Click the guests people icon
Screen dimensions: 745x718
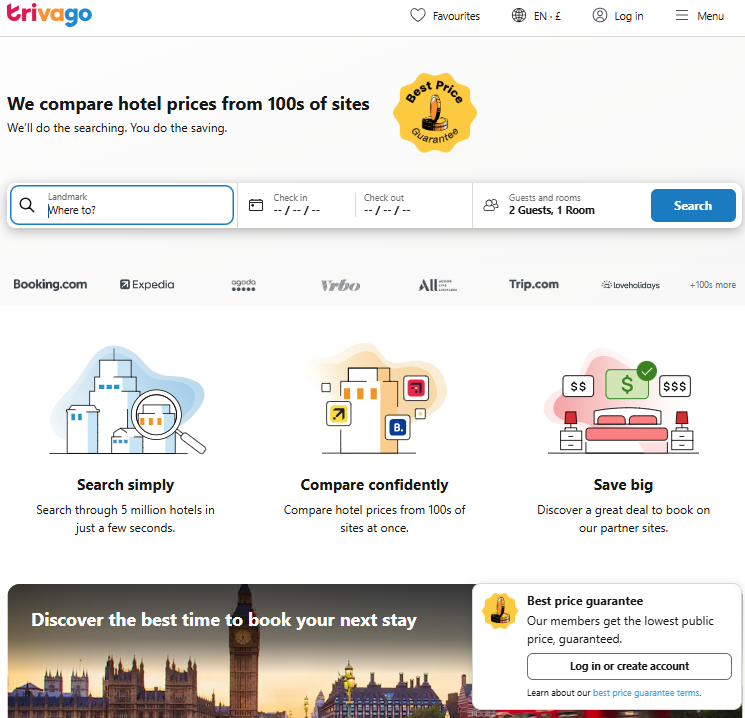(x=491, y=205)
